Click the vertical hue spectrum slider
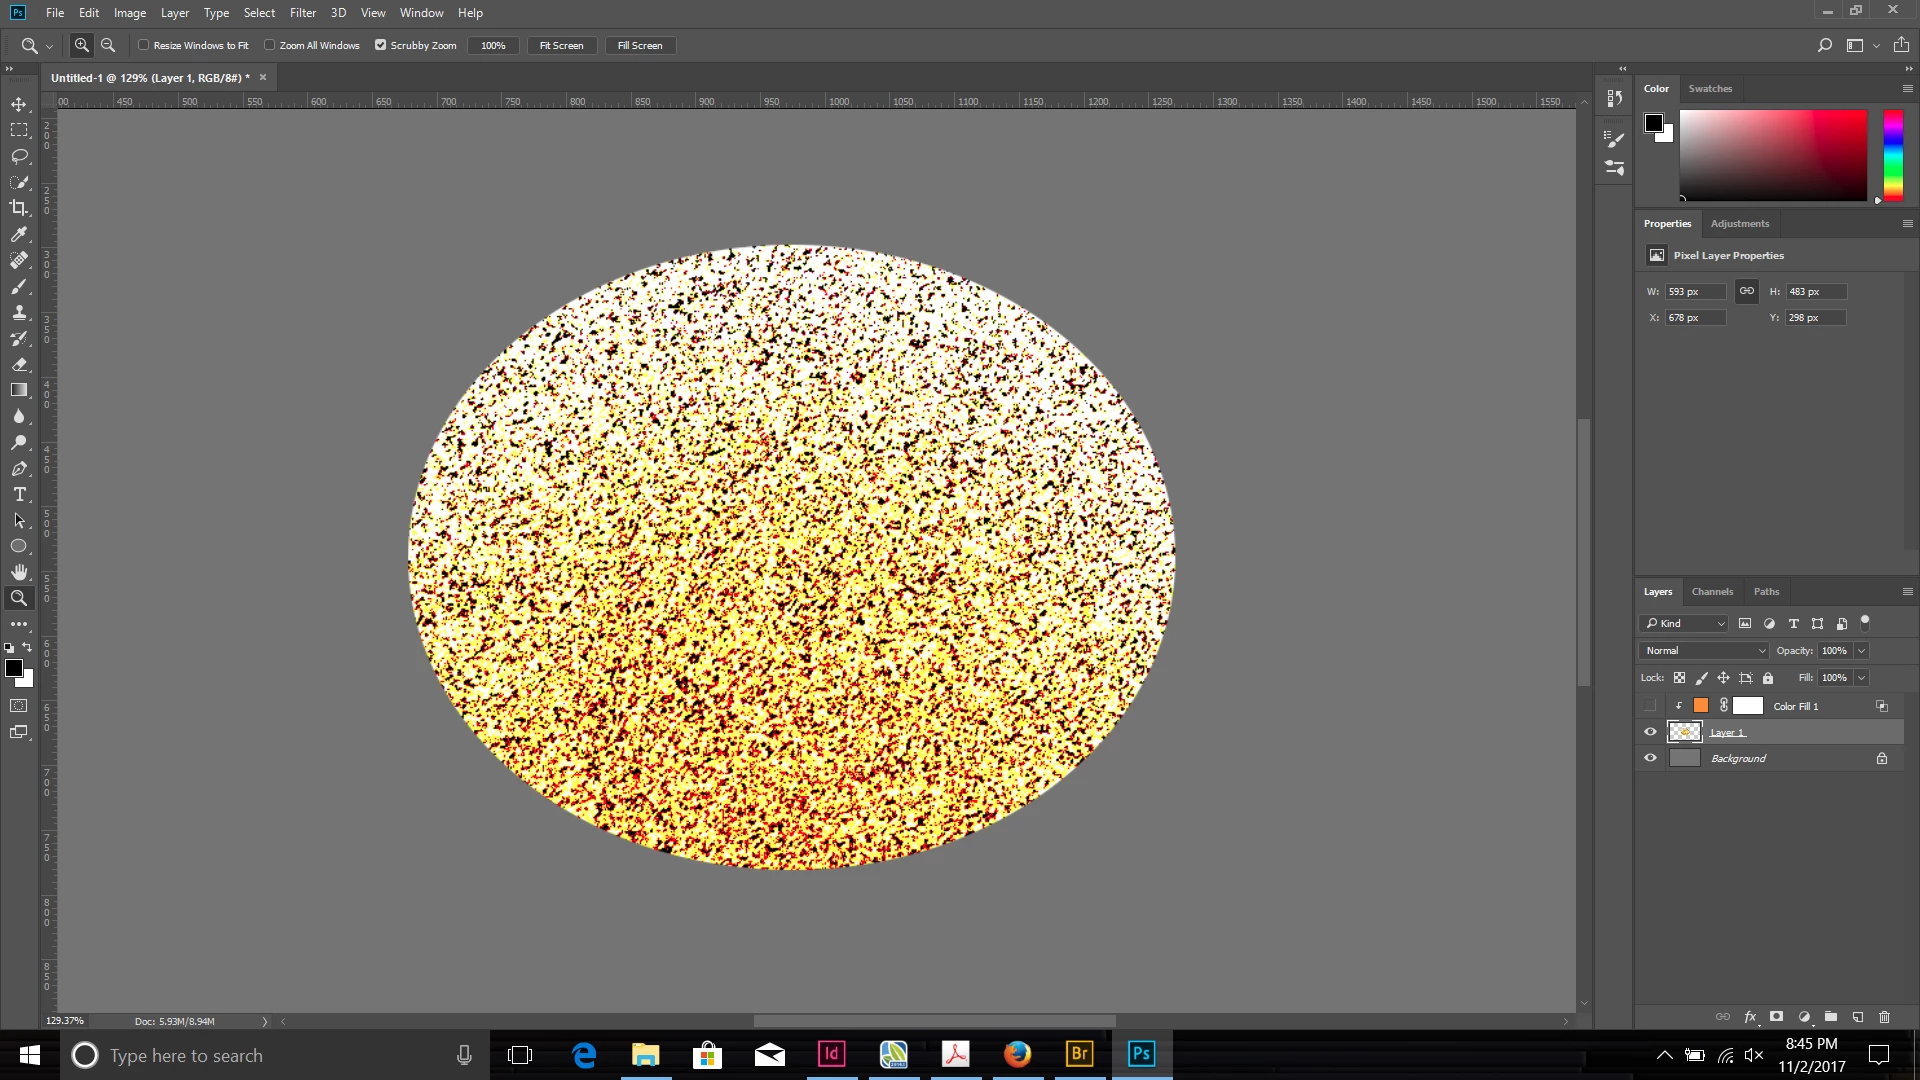Screen dimensions: 1920x1080 tap(1893, 155)
